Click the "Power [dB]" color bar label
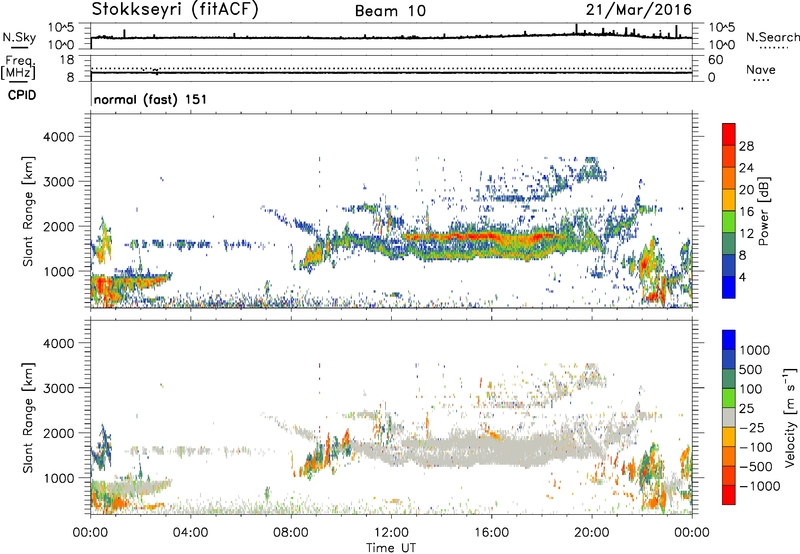 tap(763, 212)
